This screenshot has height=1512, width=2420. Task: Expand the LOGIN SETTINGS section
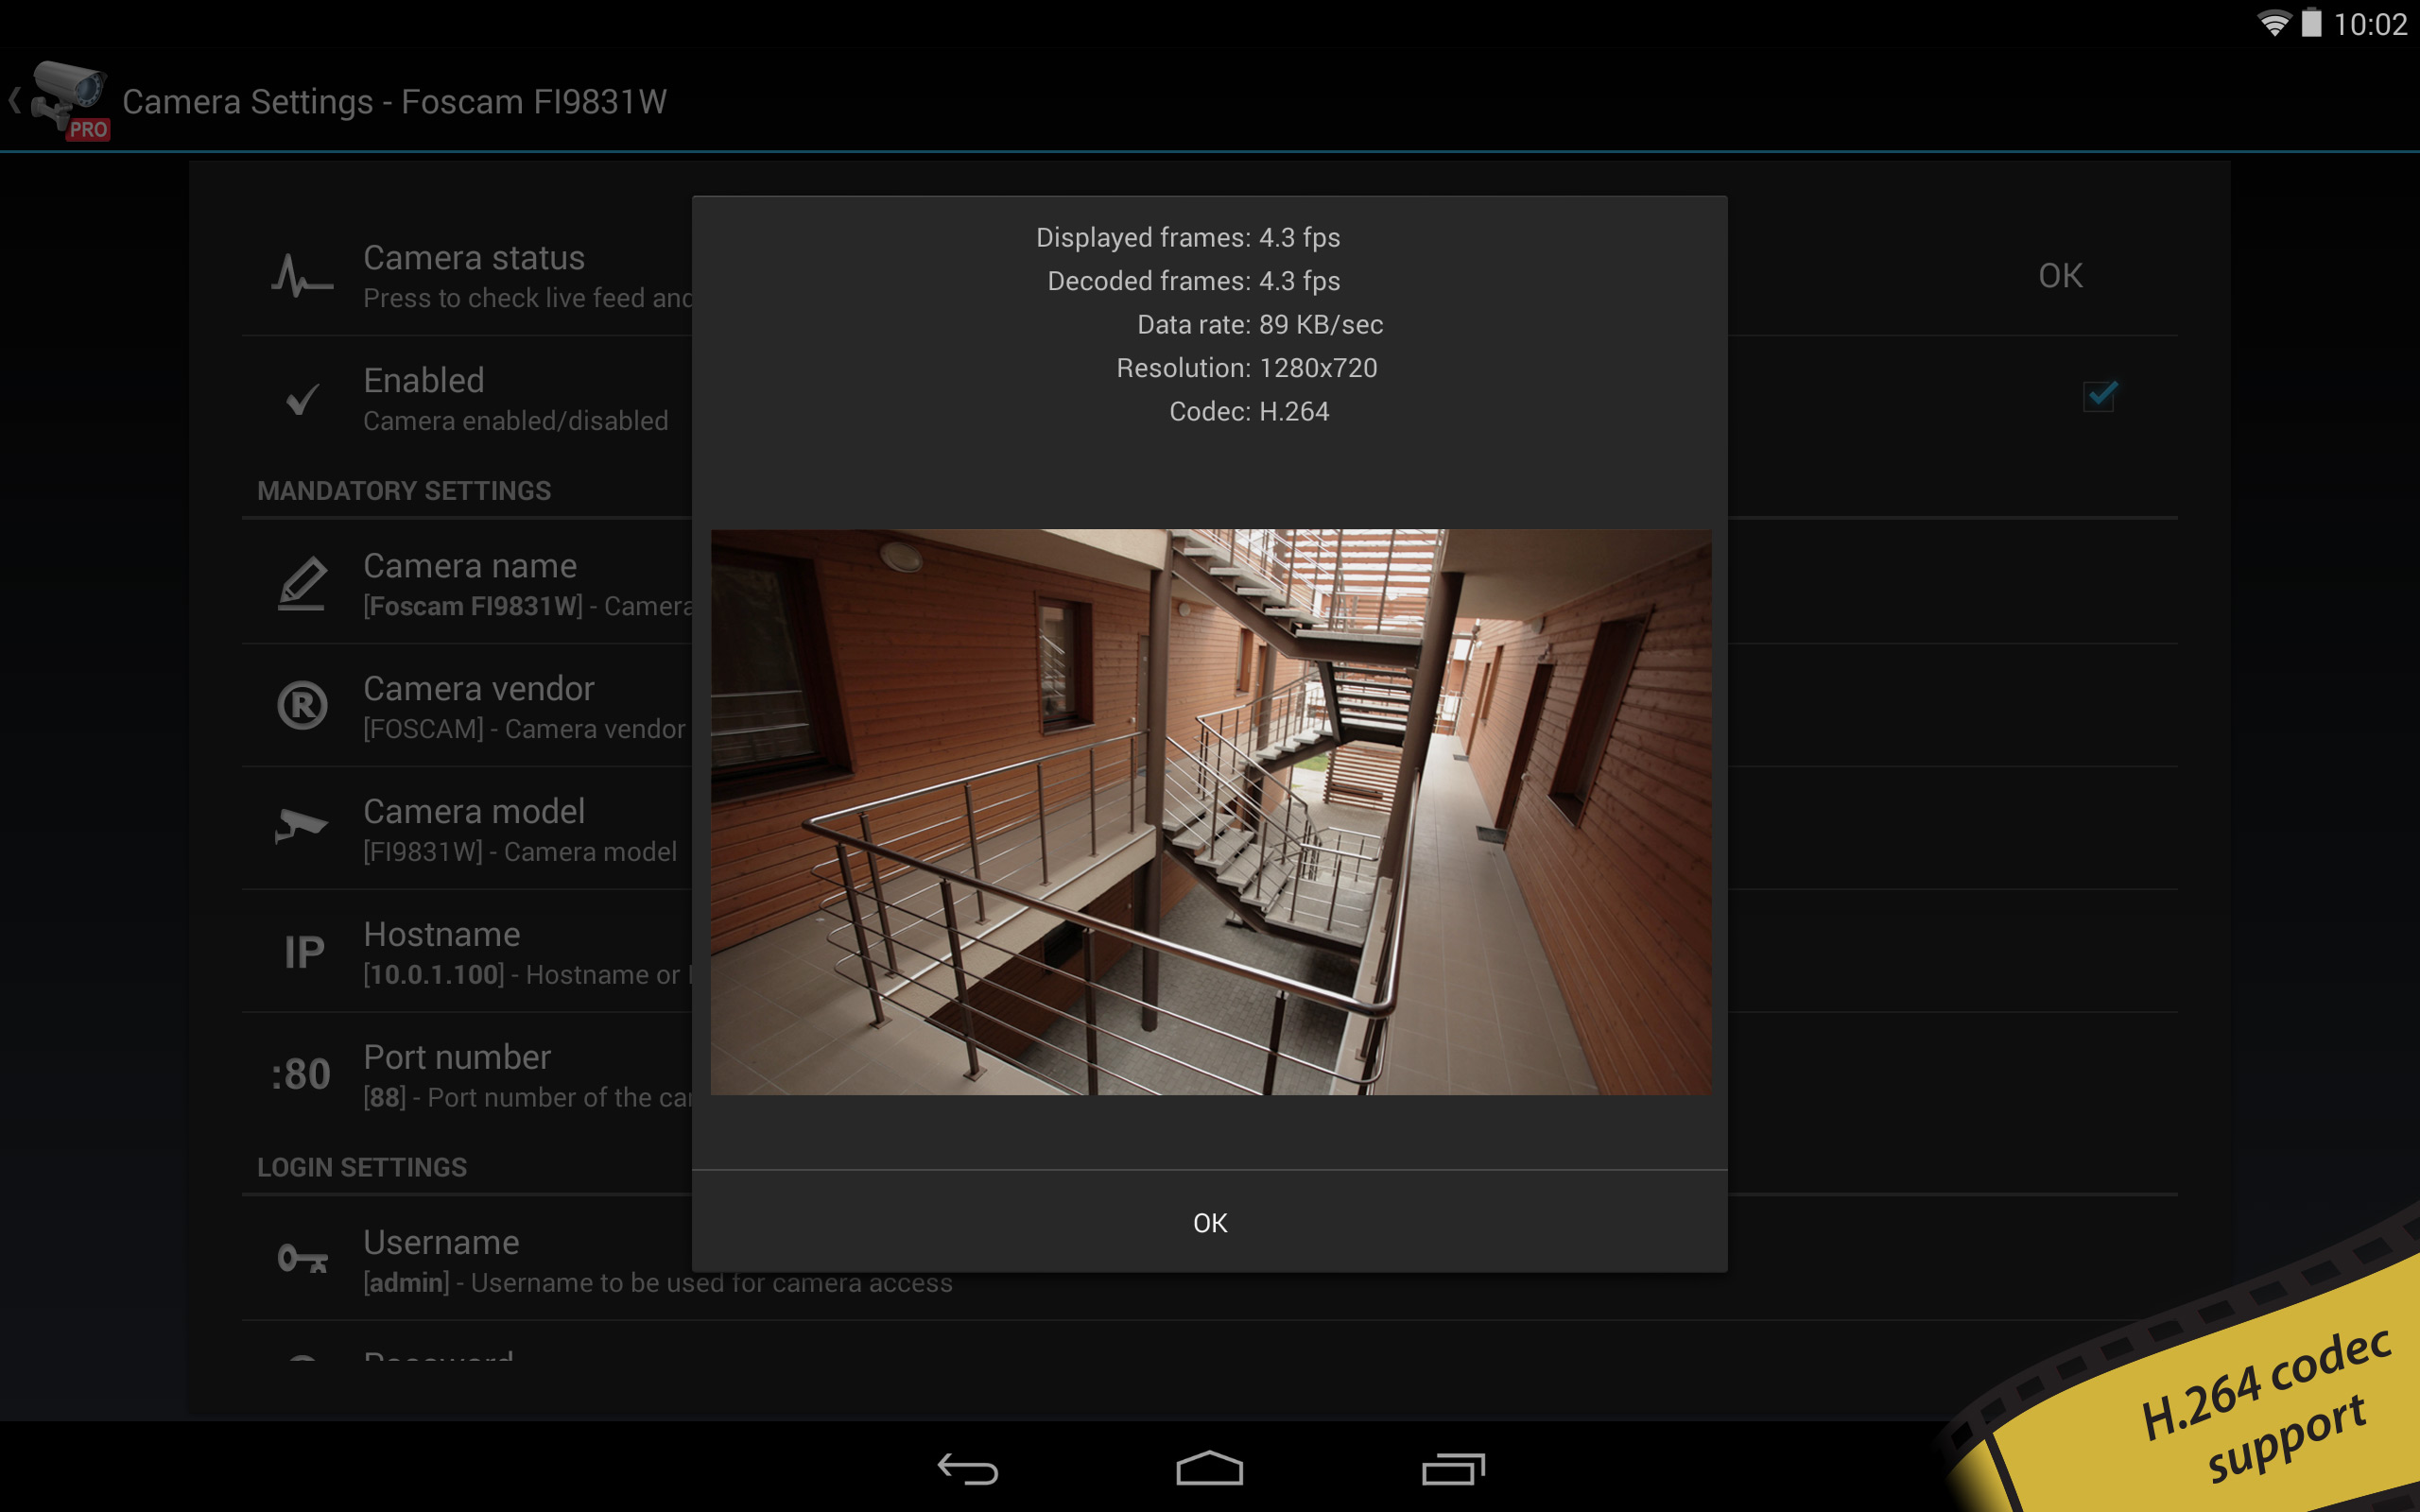(362, 1166)
